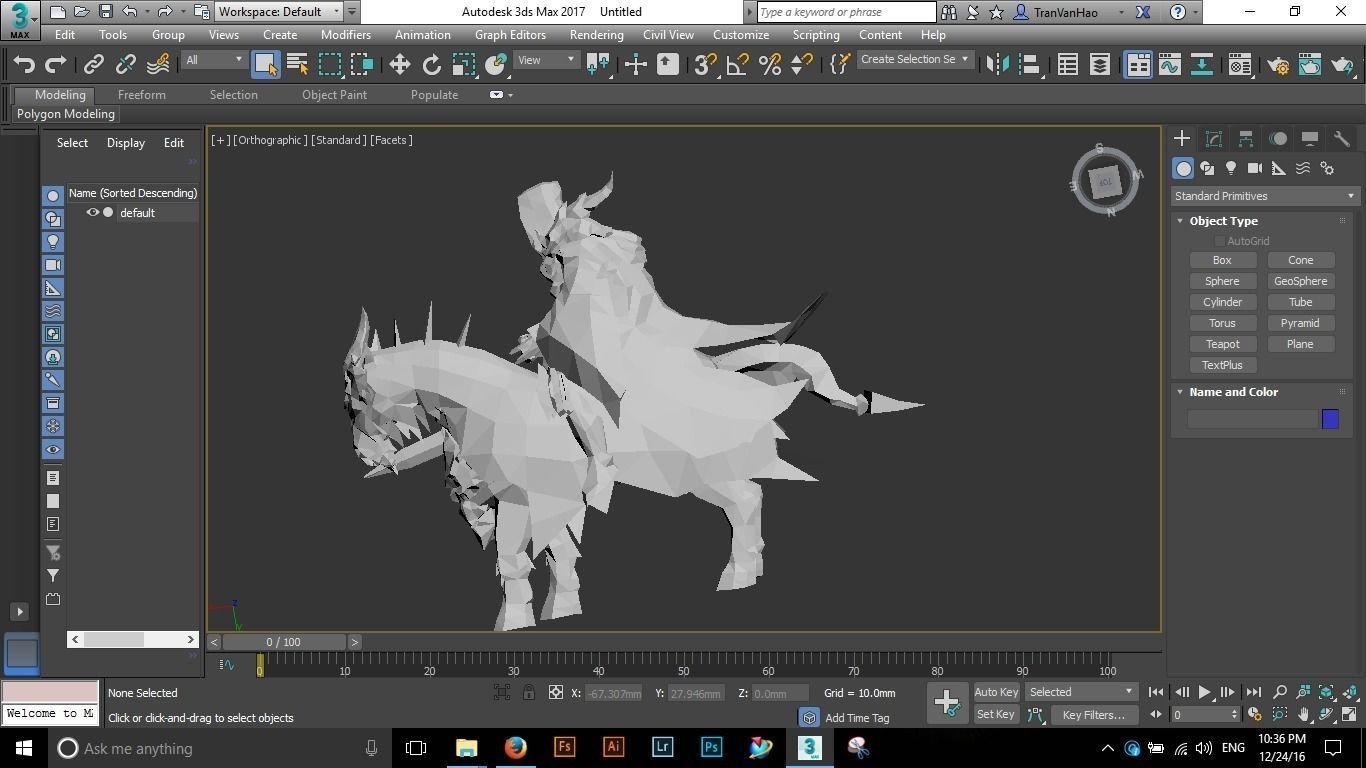Enable the AutoGrid checkbox

pos(1220,241)
